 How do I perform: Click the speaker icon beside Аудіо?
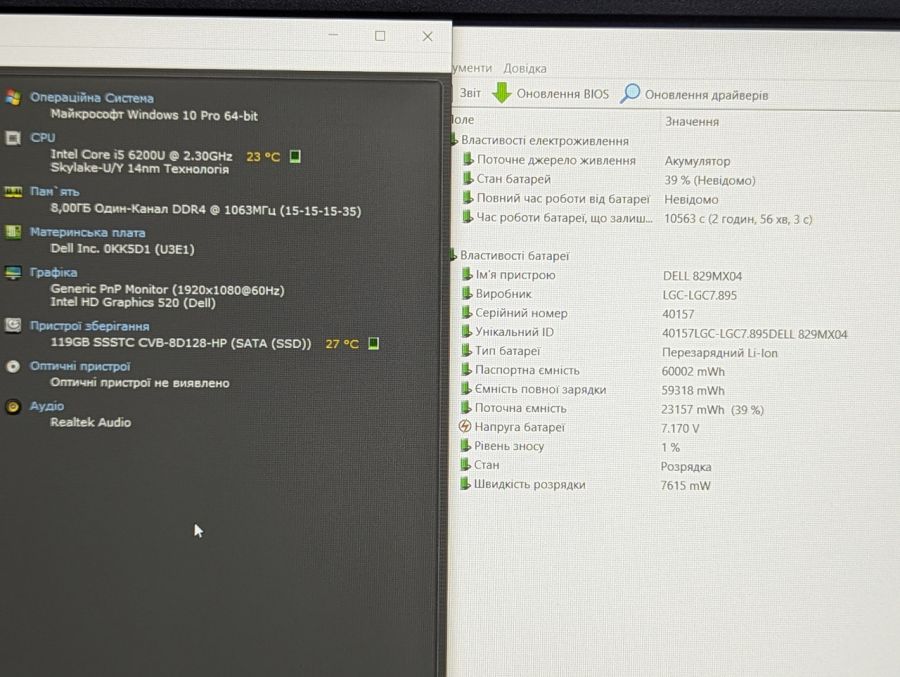(13, 407)
